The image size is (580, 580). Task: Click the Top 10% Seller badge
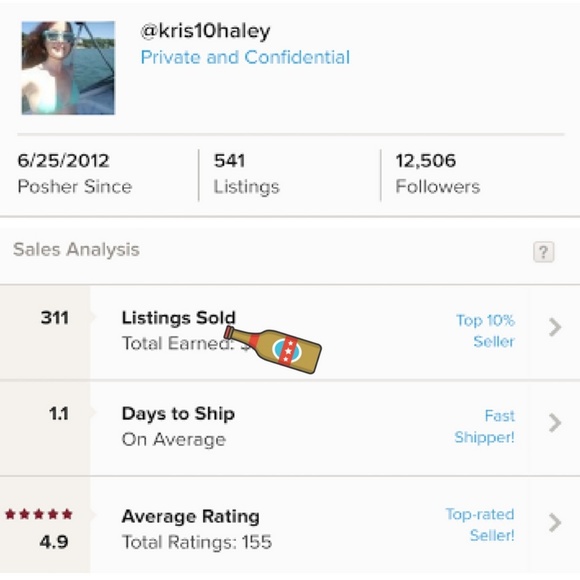point(485,331)
